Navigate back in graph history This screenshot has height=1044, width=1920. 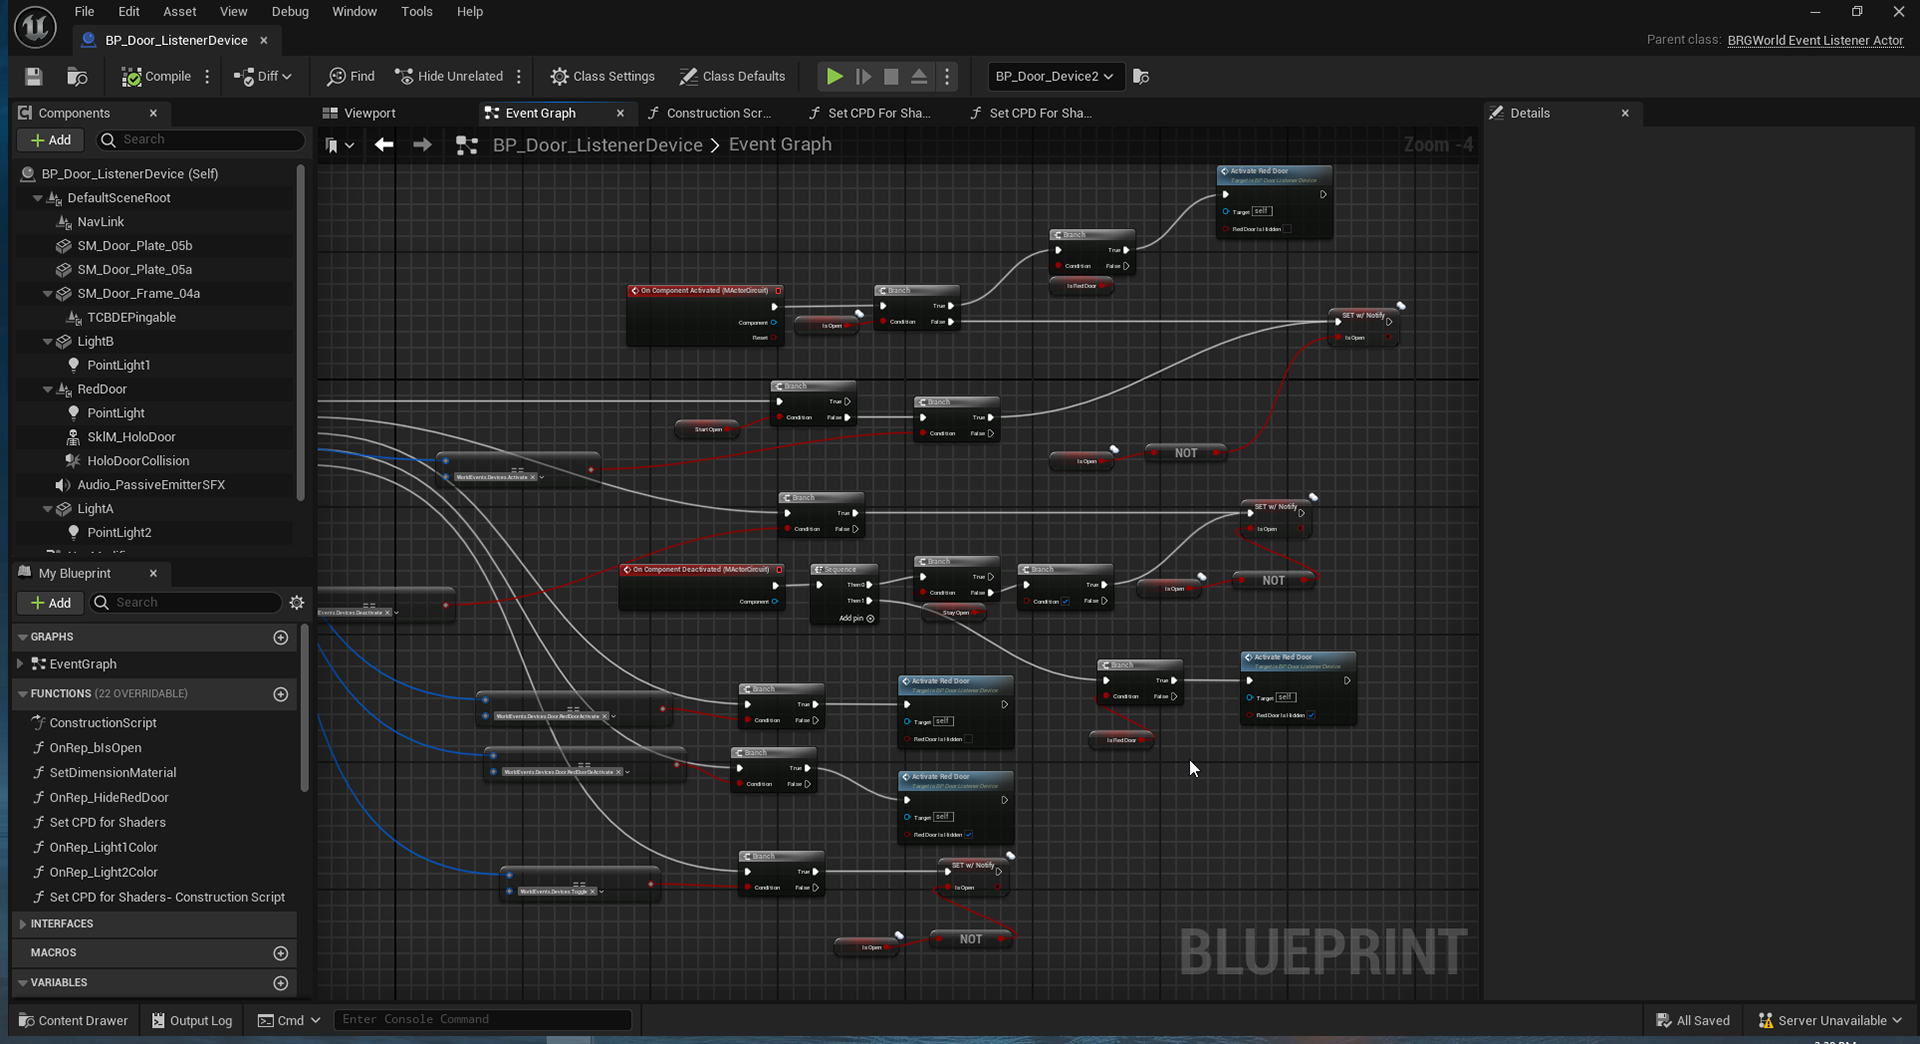[384, 145]
